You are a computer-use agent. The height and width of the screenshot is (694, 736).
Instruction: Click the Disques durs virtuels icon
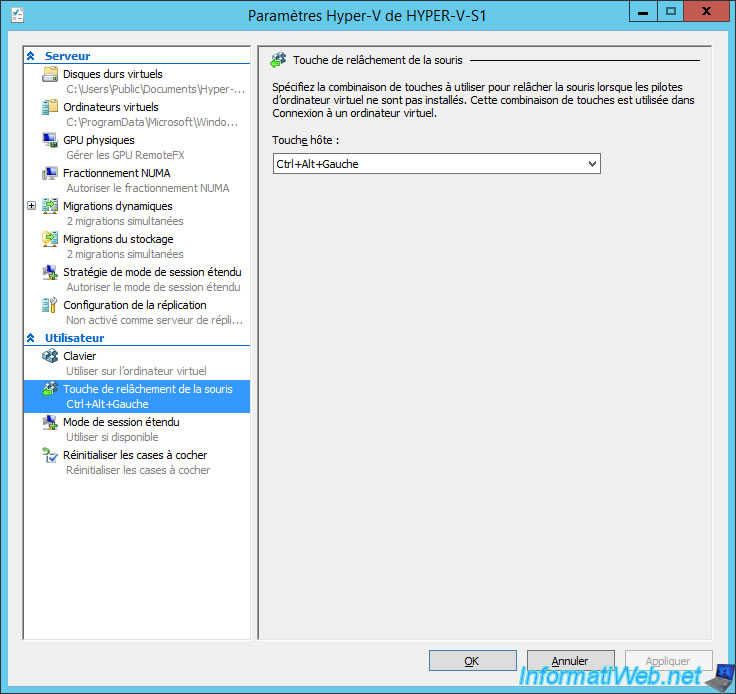[50, 75]
